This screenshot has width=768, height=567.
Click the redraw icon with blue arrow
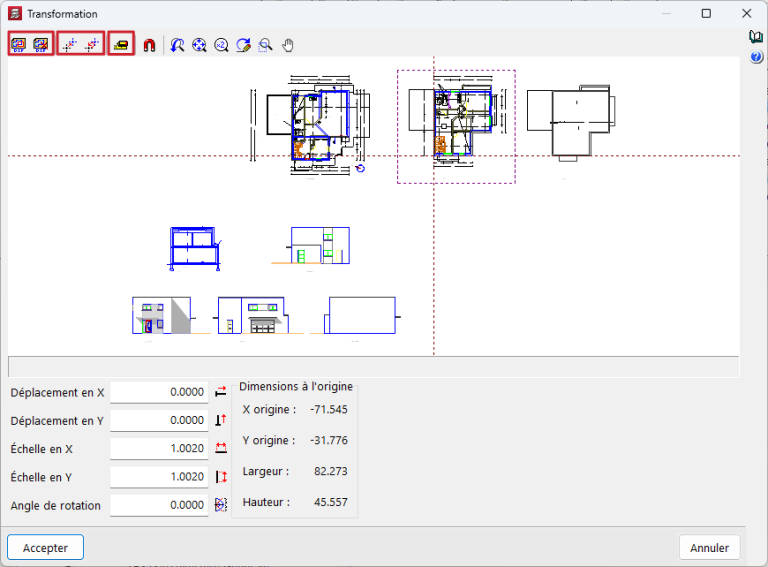(243, 45)
